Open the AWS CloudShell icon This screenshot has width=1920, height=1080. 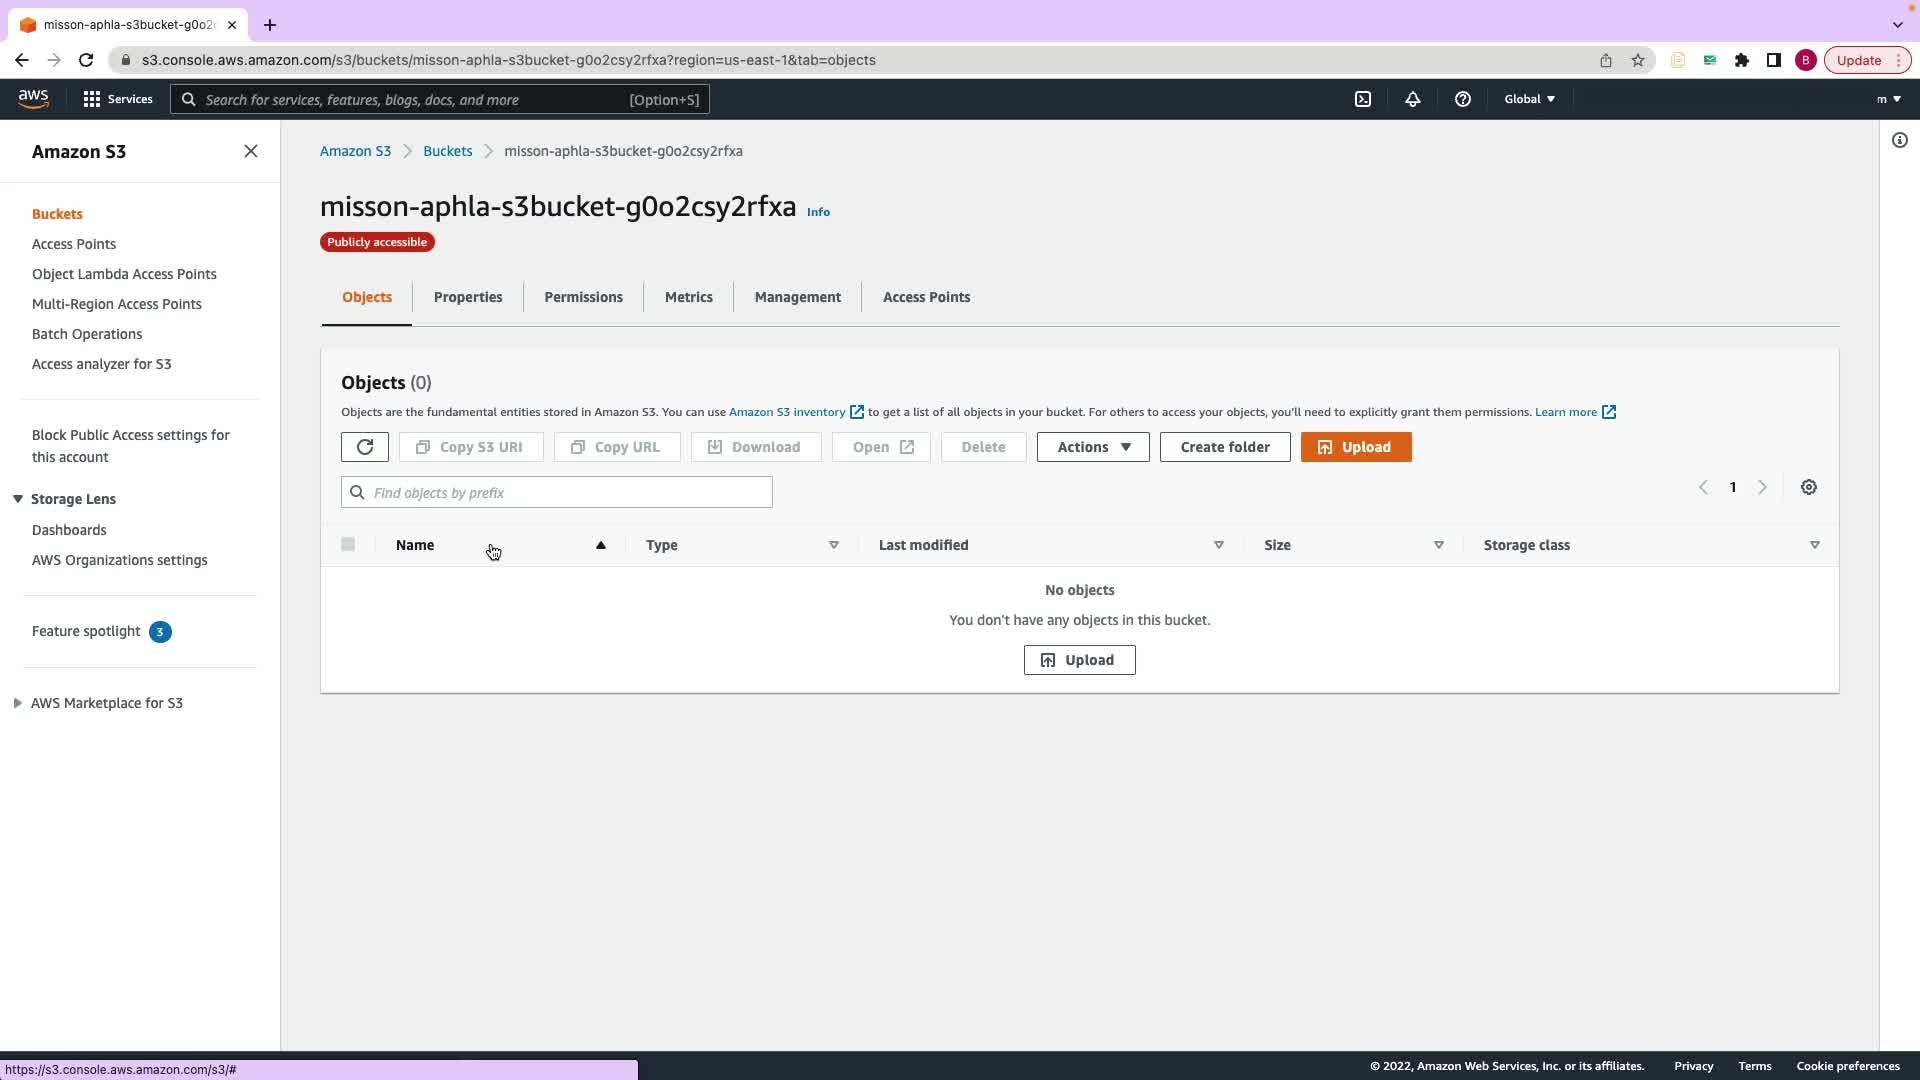(x=1363, y=99)
